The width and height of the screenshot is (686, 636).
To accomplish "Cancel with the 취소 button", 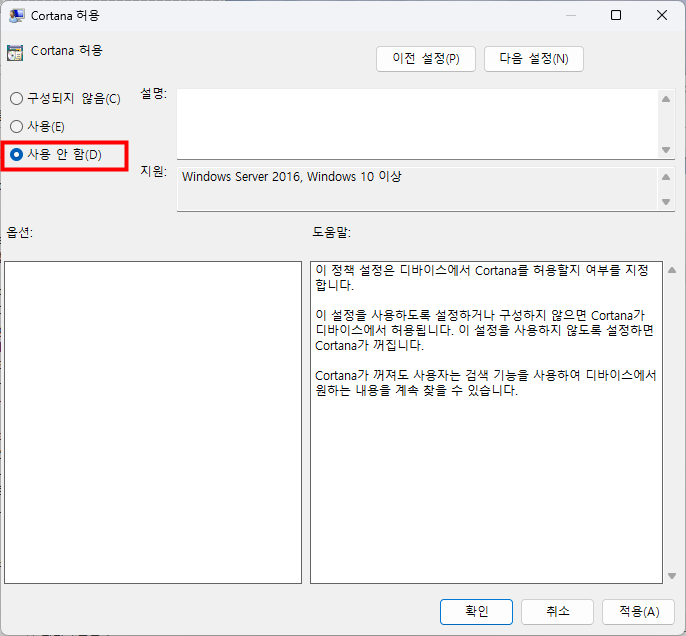I will pos(557,612).
